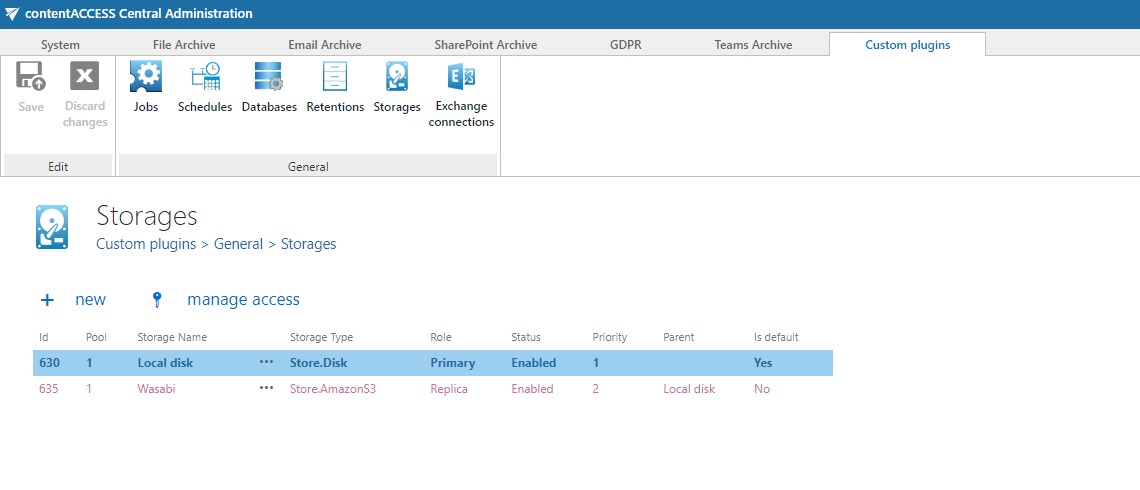Click the Store.AmazonS3 storage type cell
The height and width of the screenshot is (490, 1140).
[333, 389]
